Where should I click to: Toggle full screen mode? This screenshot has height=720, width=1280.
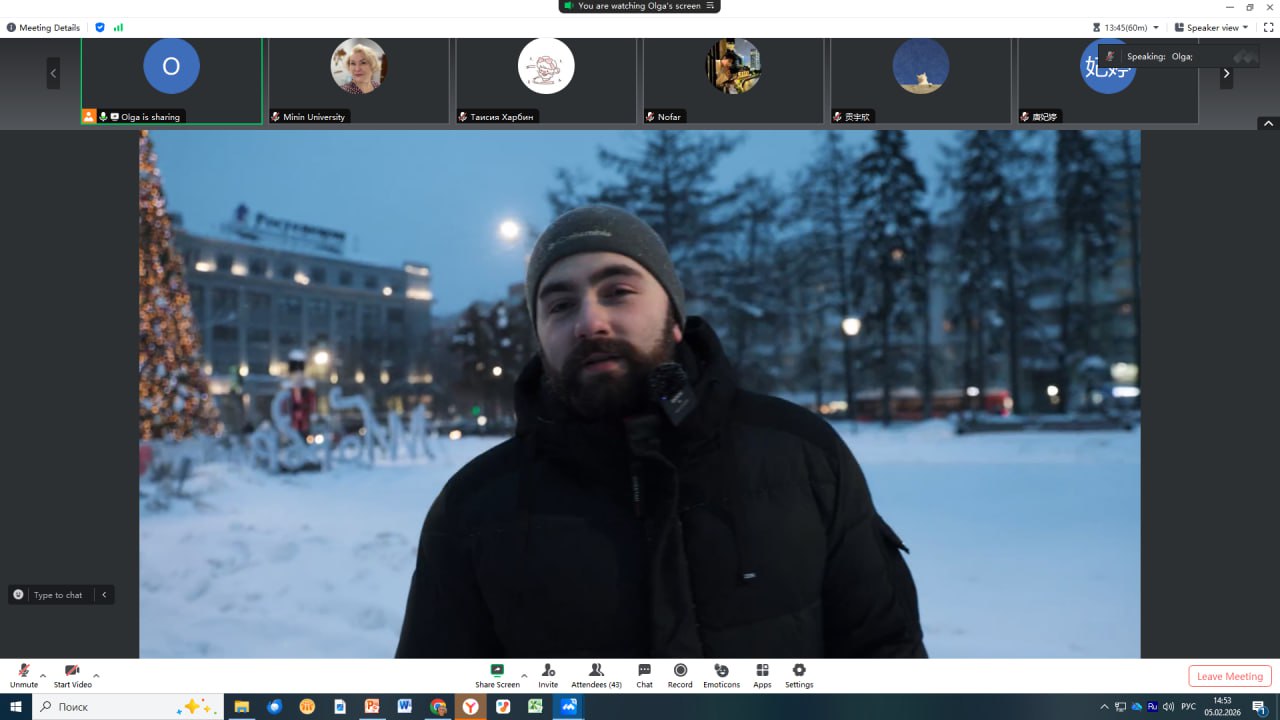click(1268, 28)
